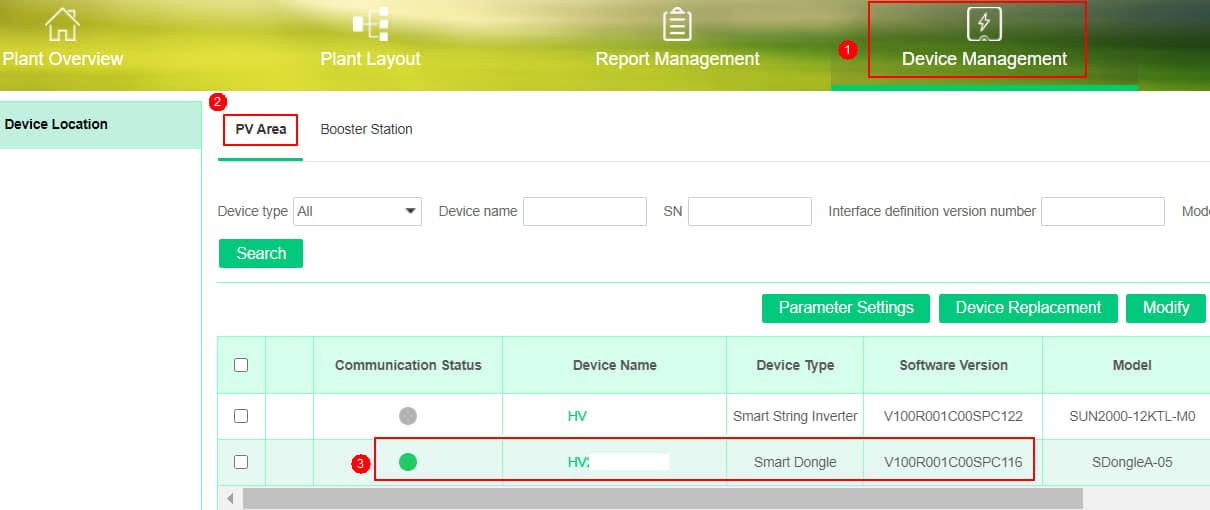Open Parameter Settings
The height and width of the screenshot is (510, 1210).
846,308
